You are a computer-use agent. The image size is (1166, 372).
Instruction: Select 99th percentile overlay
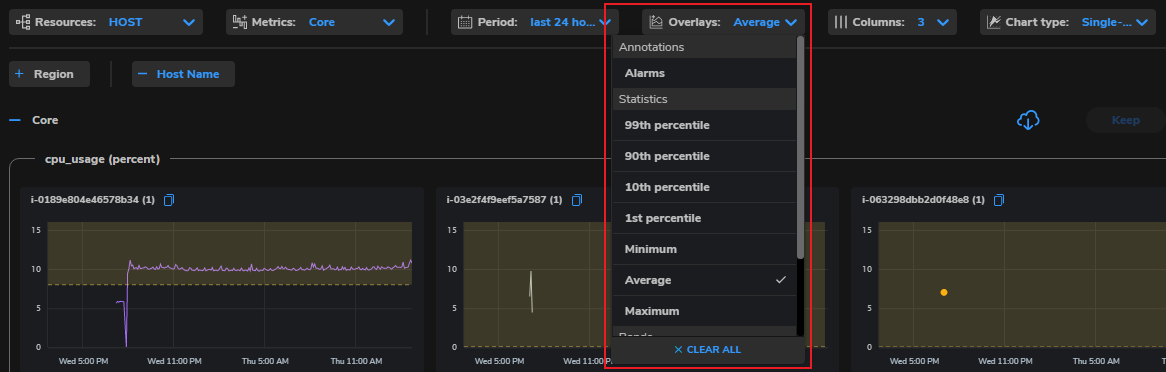[x=703, y=125]
